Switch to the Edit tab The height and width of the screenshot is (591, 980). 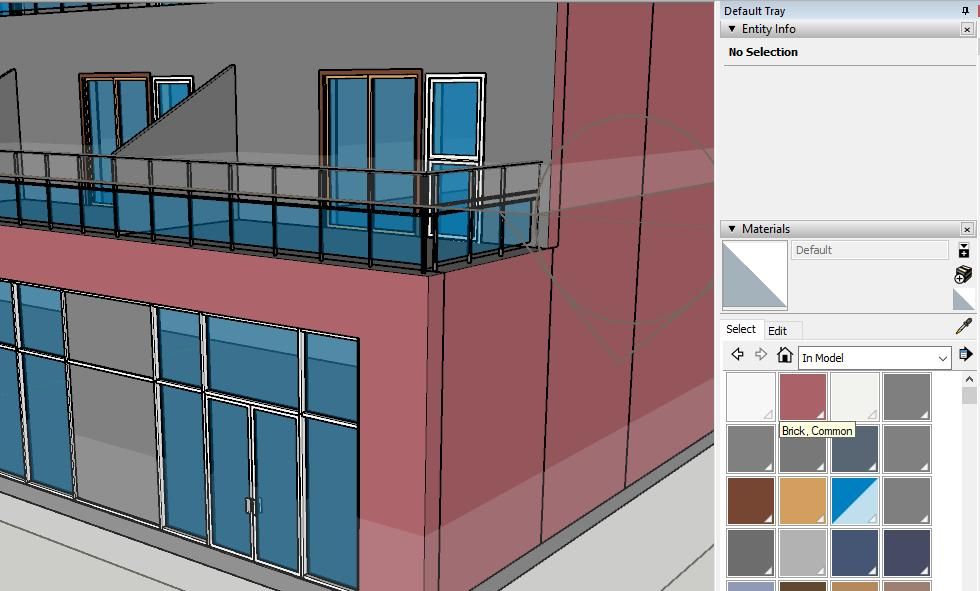coord(781,330)
